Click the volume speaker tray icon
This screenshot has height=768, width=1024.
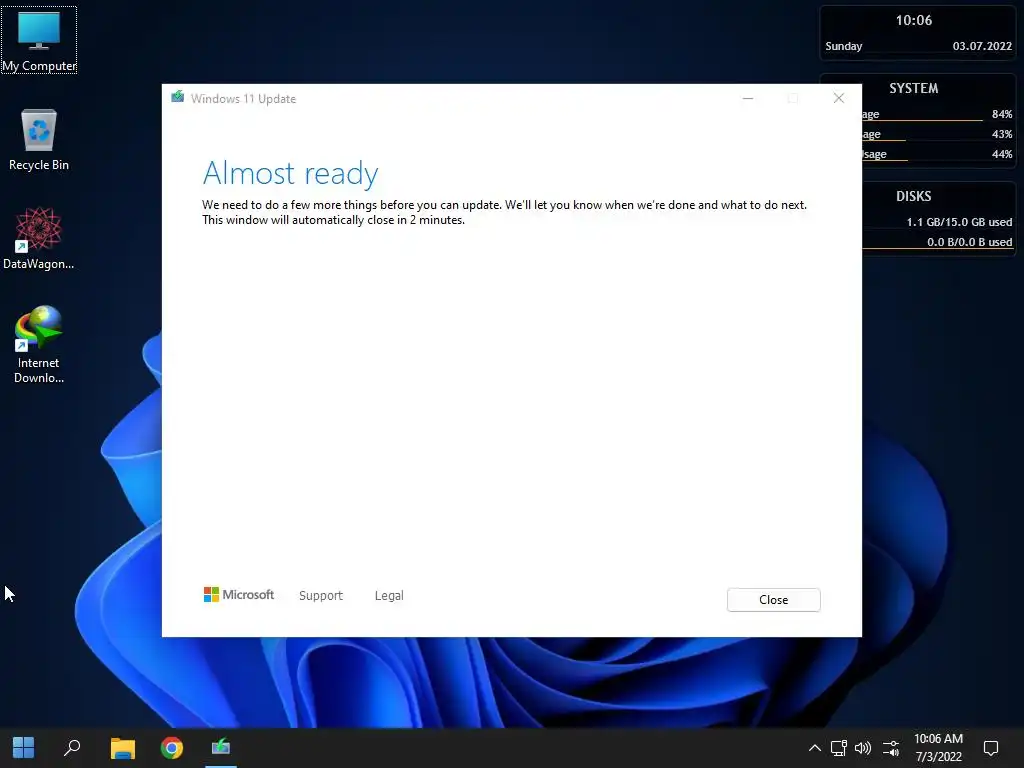[x=863, y=748]
